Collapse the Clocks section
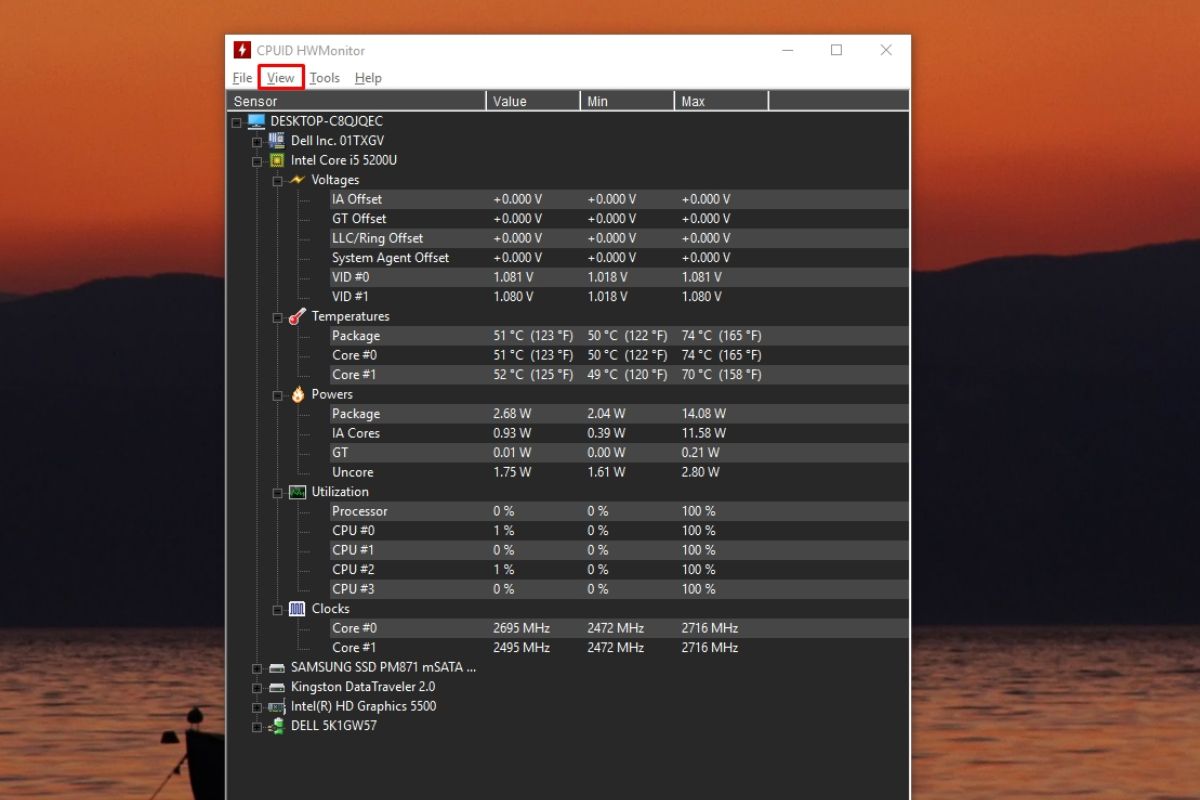Screen dimensions: 1200x800 278,609
